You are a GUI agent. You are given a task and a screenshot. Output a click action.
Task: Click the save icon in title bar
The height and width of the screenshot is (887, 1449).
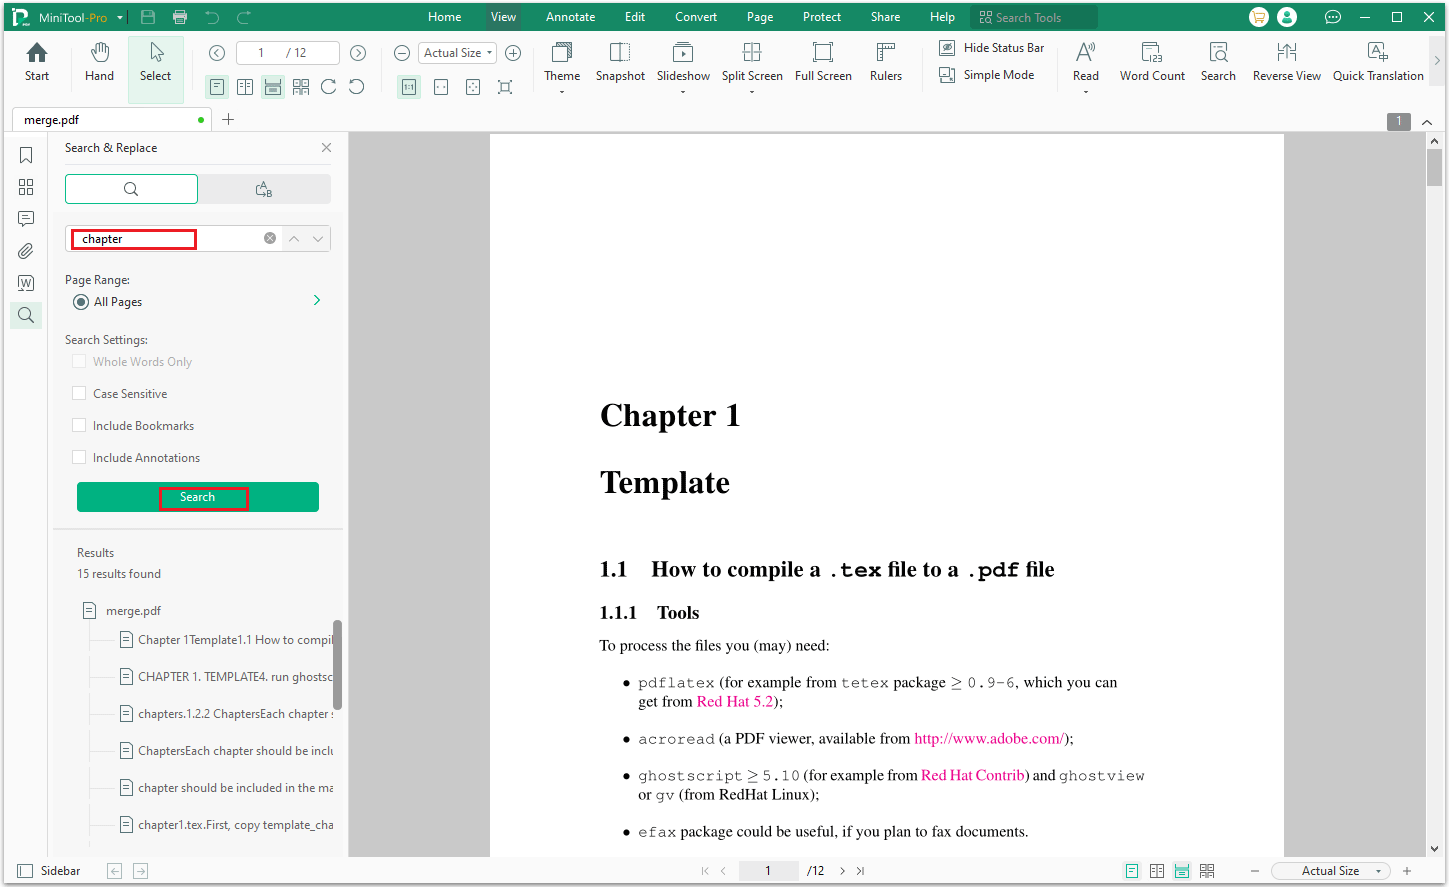[148, 17]
